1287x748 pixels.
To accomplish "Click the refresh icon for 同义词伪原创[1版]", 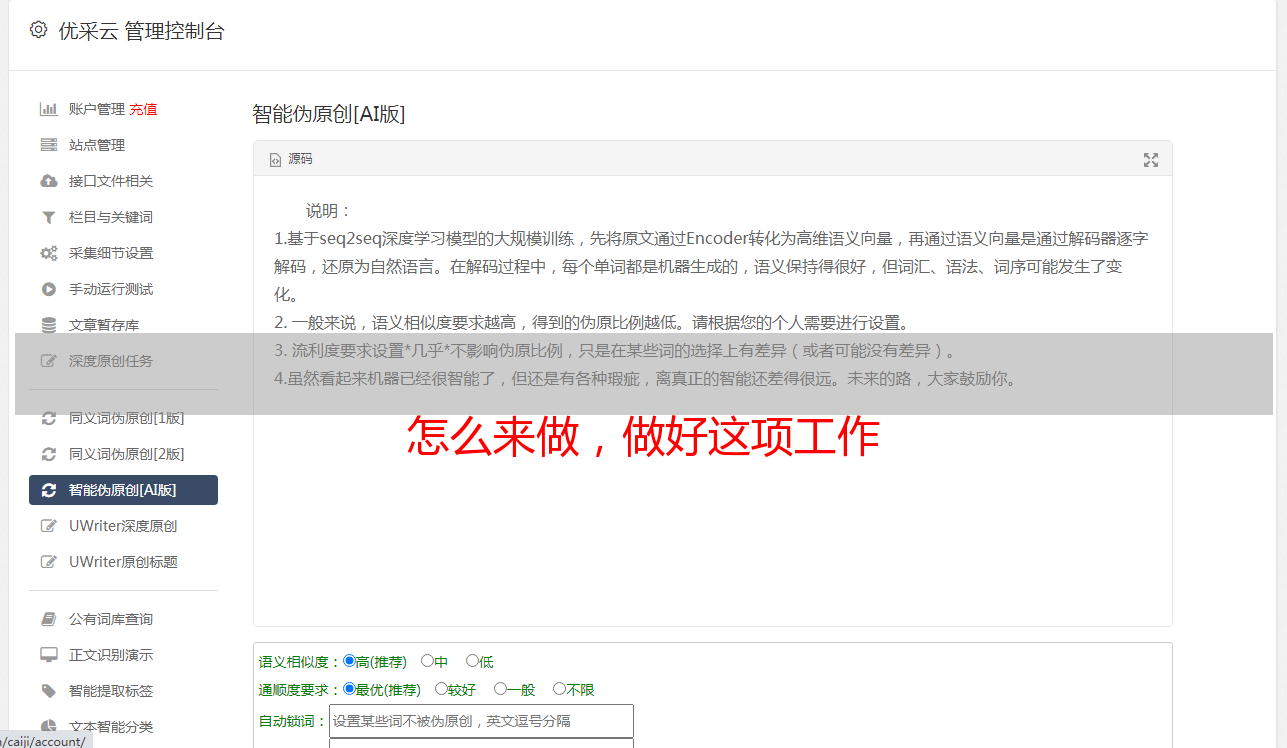I will click(48, 418).
